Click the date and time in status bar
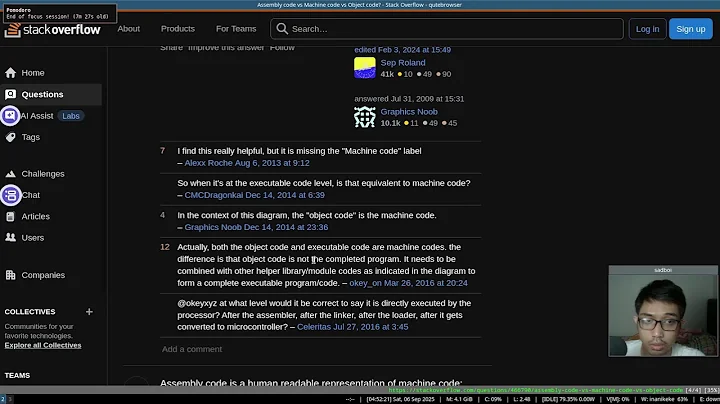 pyautogui.click(x=400, y=399)
